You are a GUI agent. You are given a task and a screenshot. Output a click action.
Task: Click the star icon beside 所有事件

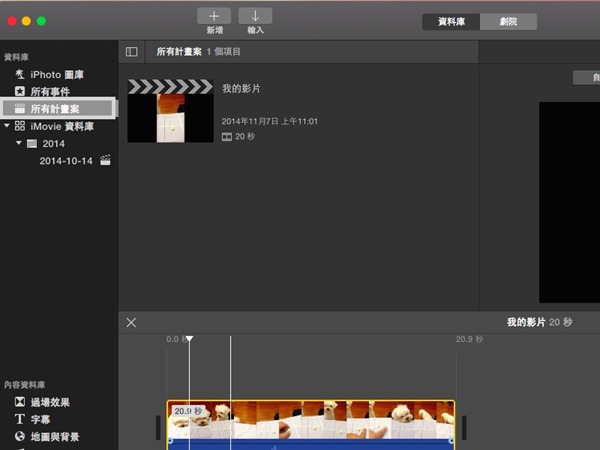(20, 91)
